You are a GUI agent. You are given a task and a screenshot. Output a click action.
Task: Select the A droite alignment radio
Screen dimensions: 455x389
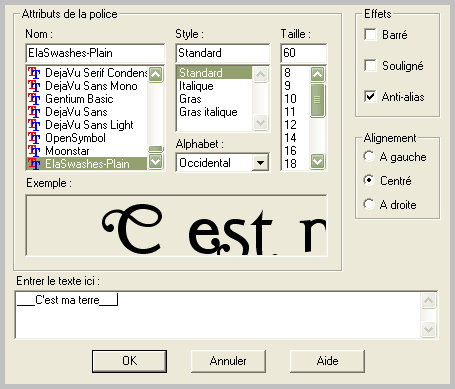369,204
